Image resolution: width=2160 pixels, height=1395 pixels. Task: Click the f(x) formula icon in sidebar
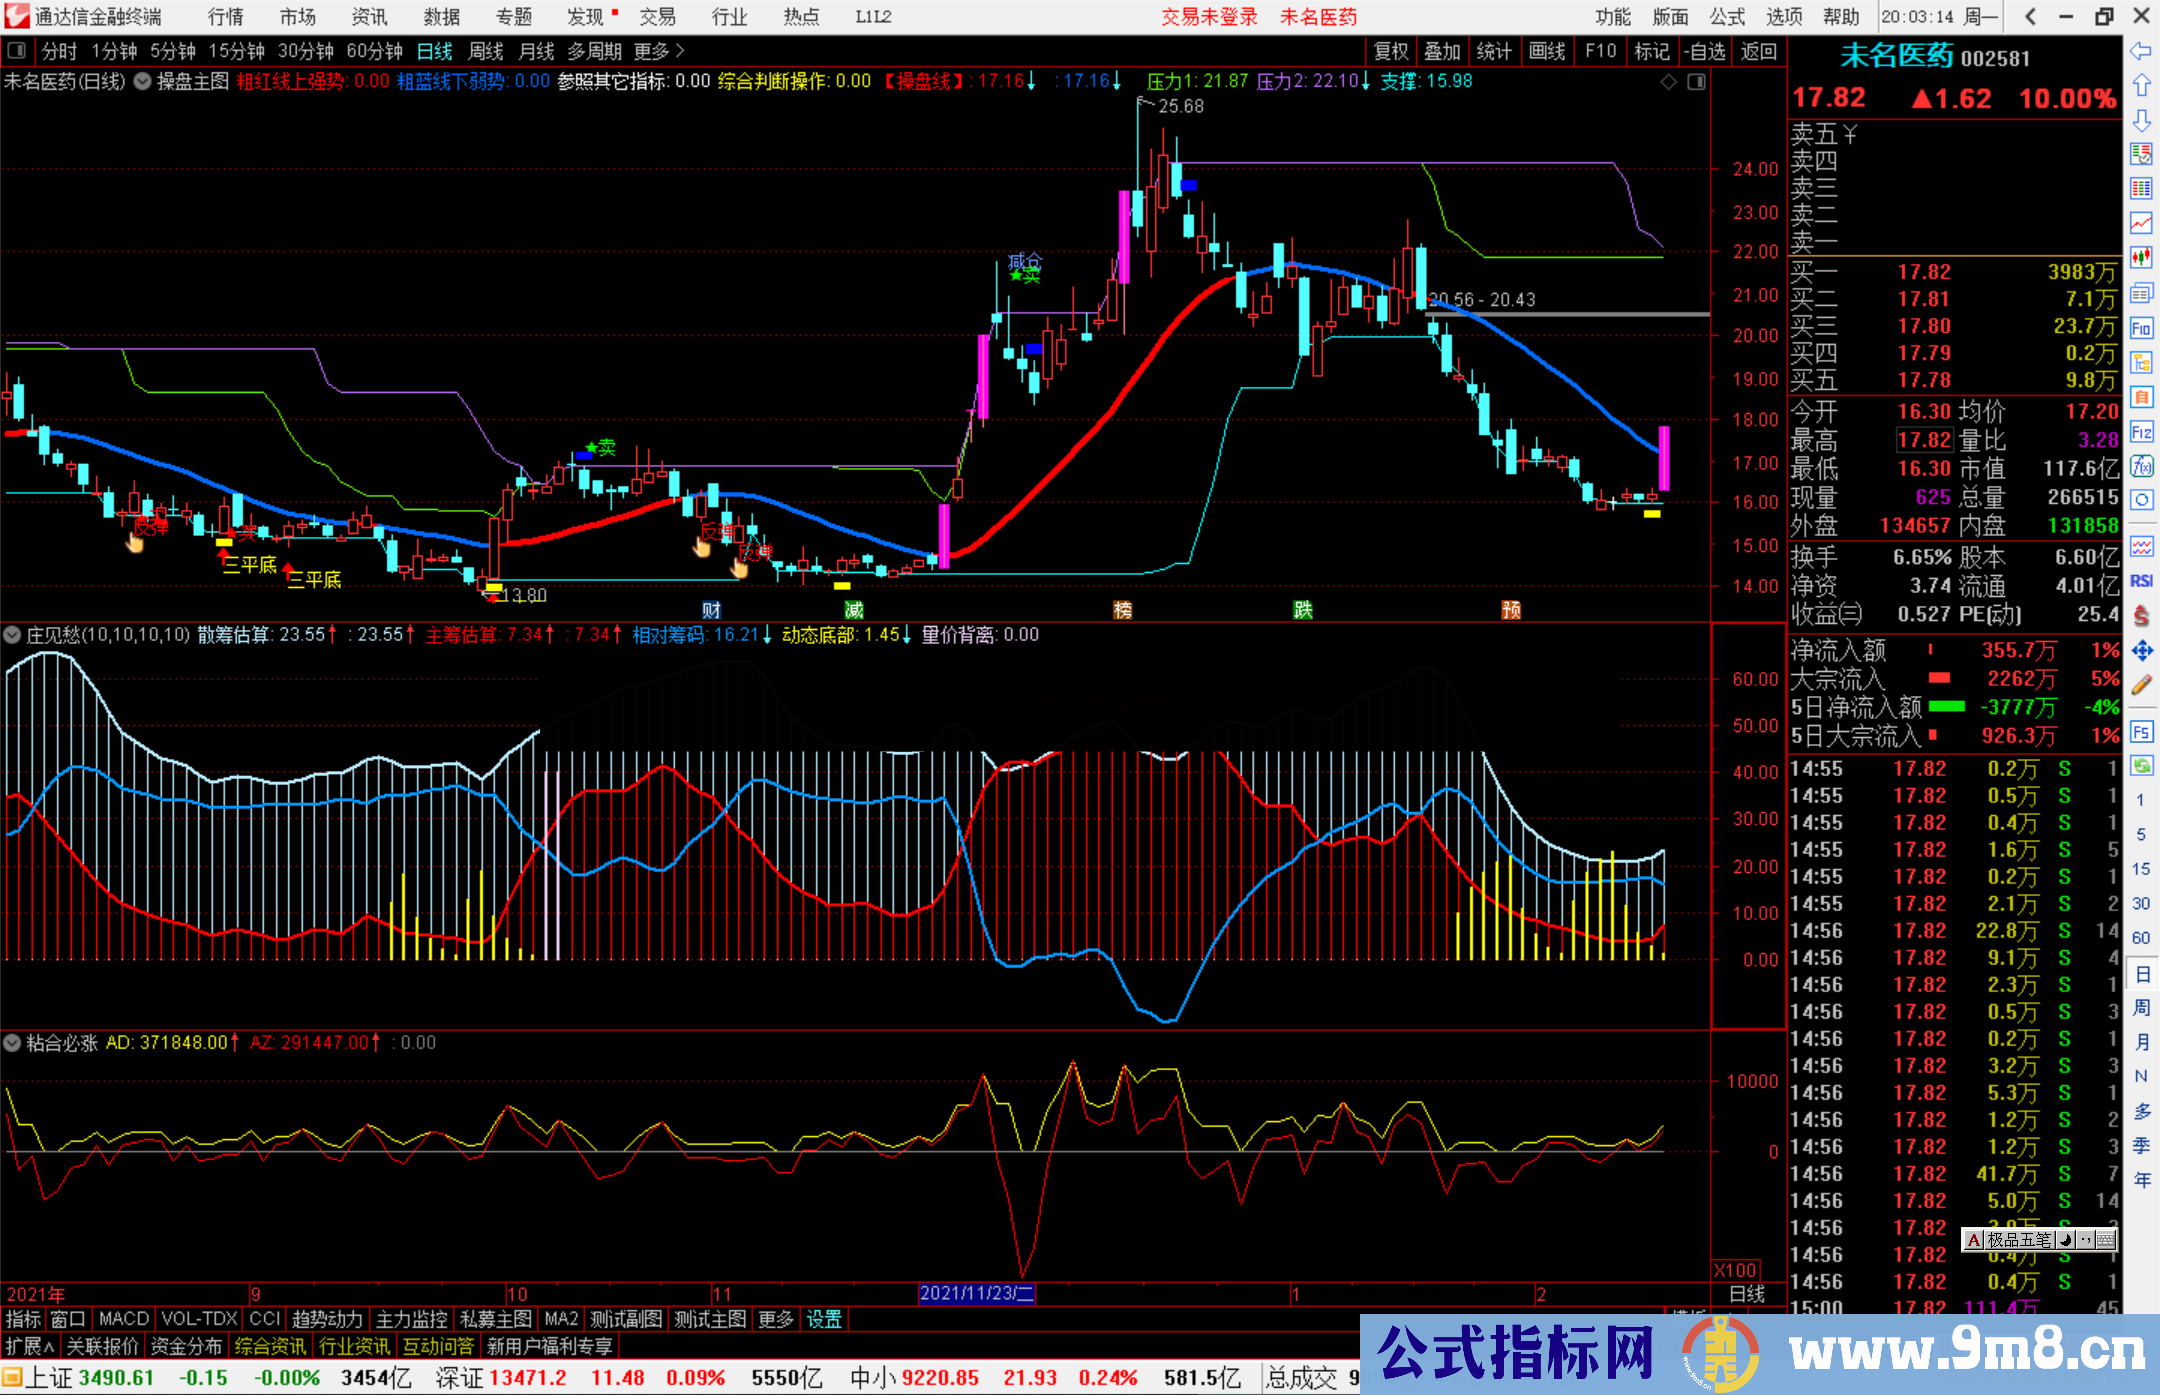point(2141,466)
